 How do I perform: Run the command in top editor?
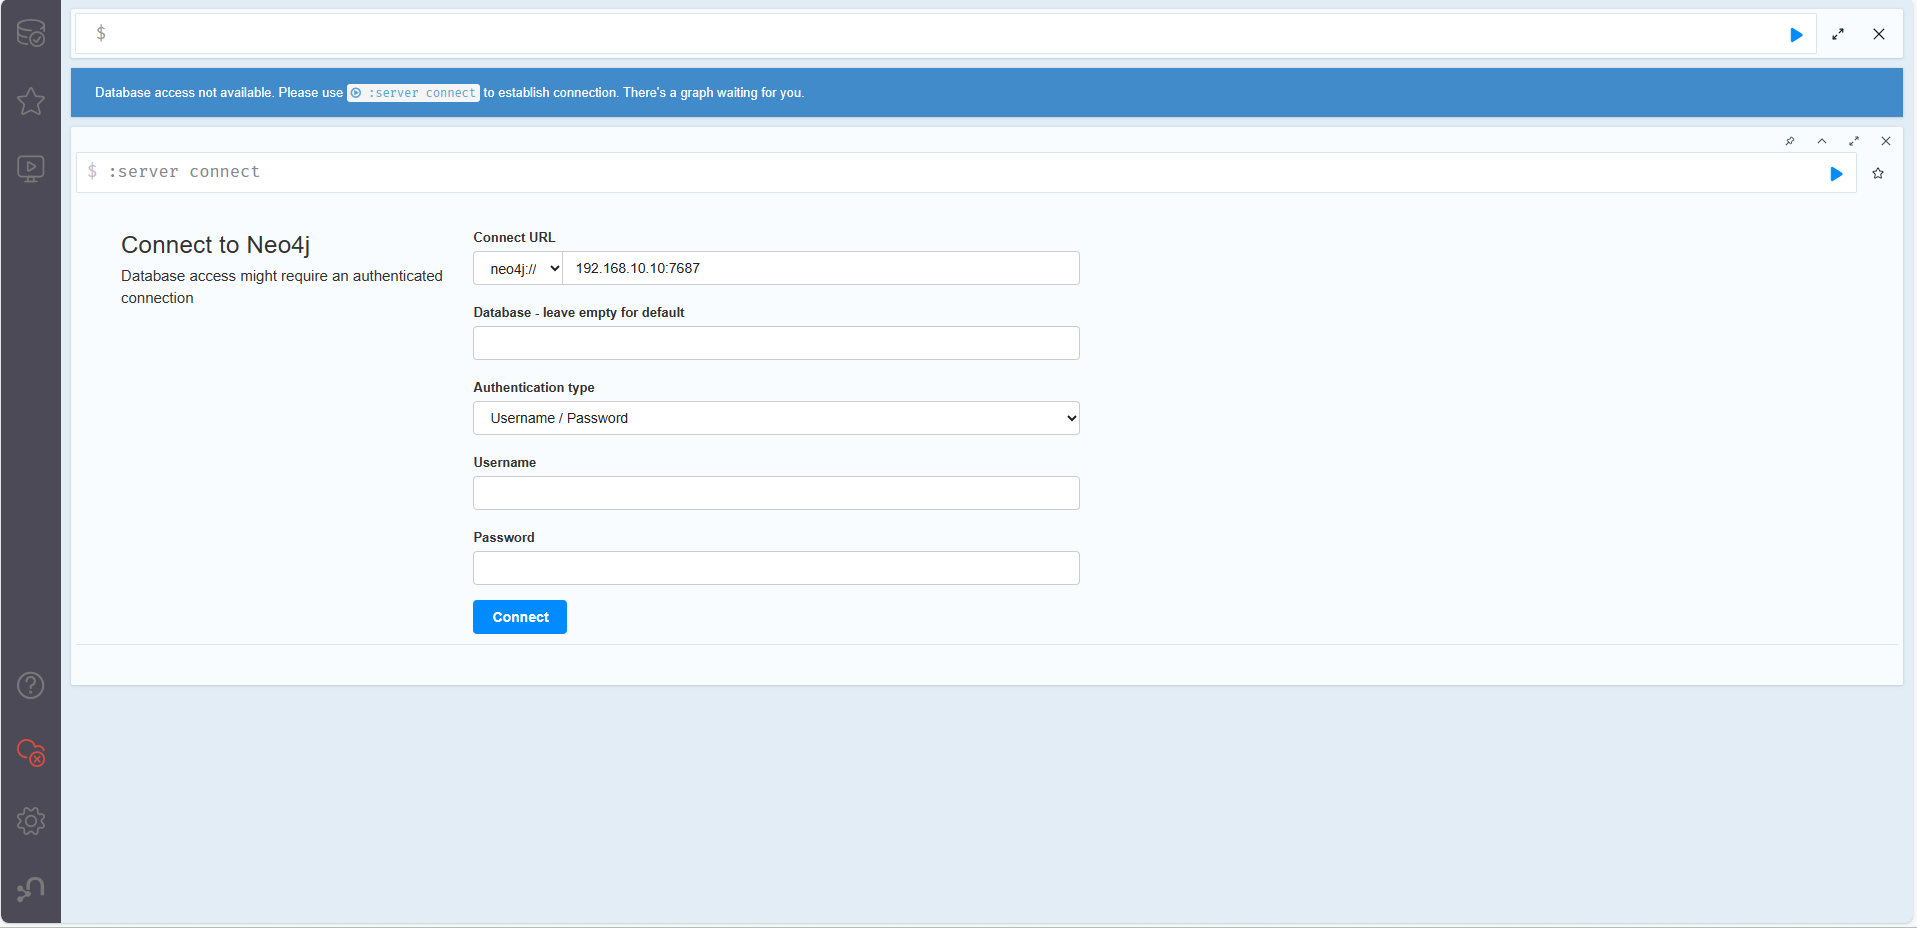click(1796, 35)
